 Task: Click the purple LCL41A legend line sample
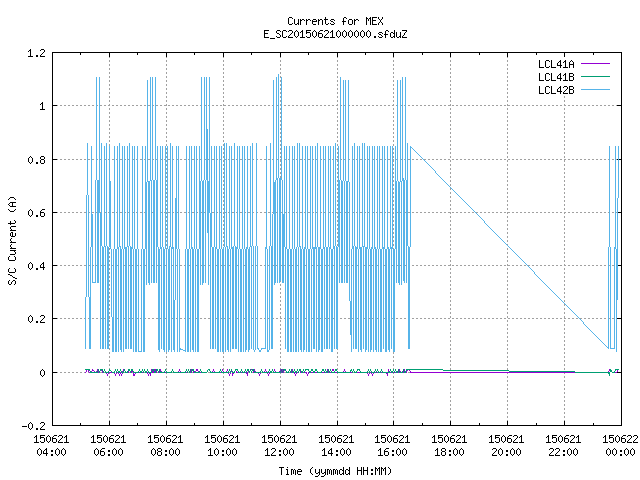[595, 64]
